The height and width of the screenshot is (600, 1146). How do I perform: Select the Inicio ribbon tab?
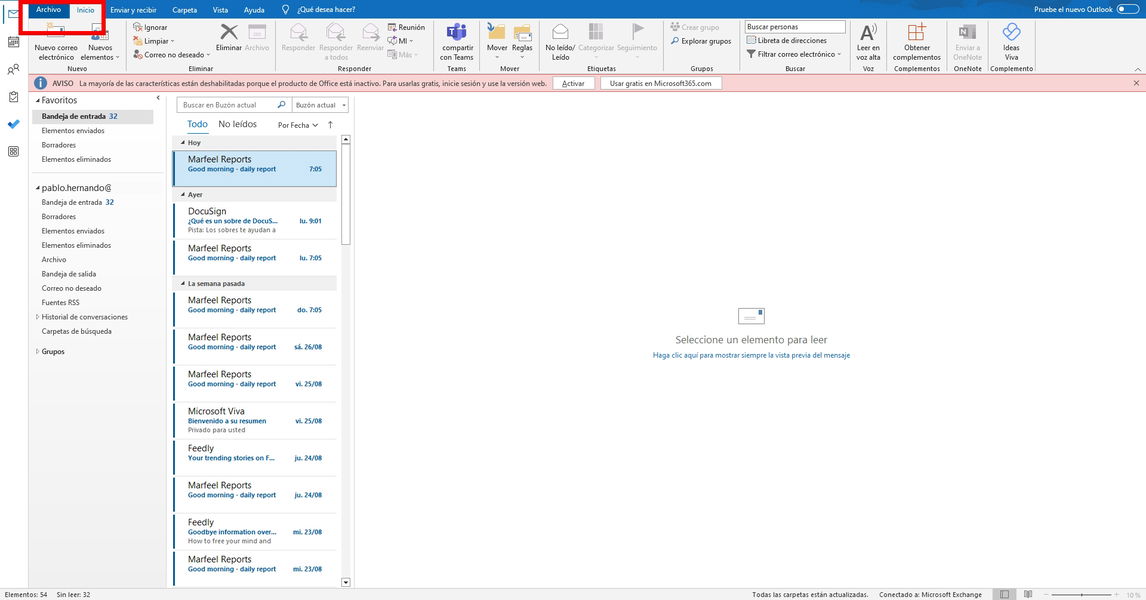(86, 10)
